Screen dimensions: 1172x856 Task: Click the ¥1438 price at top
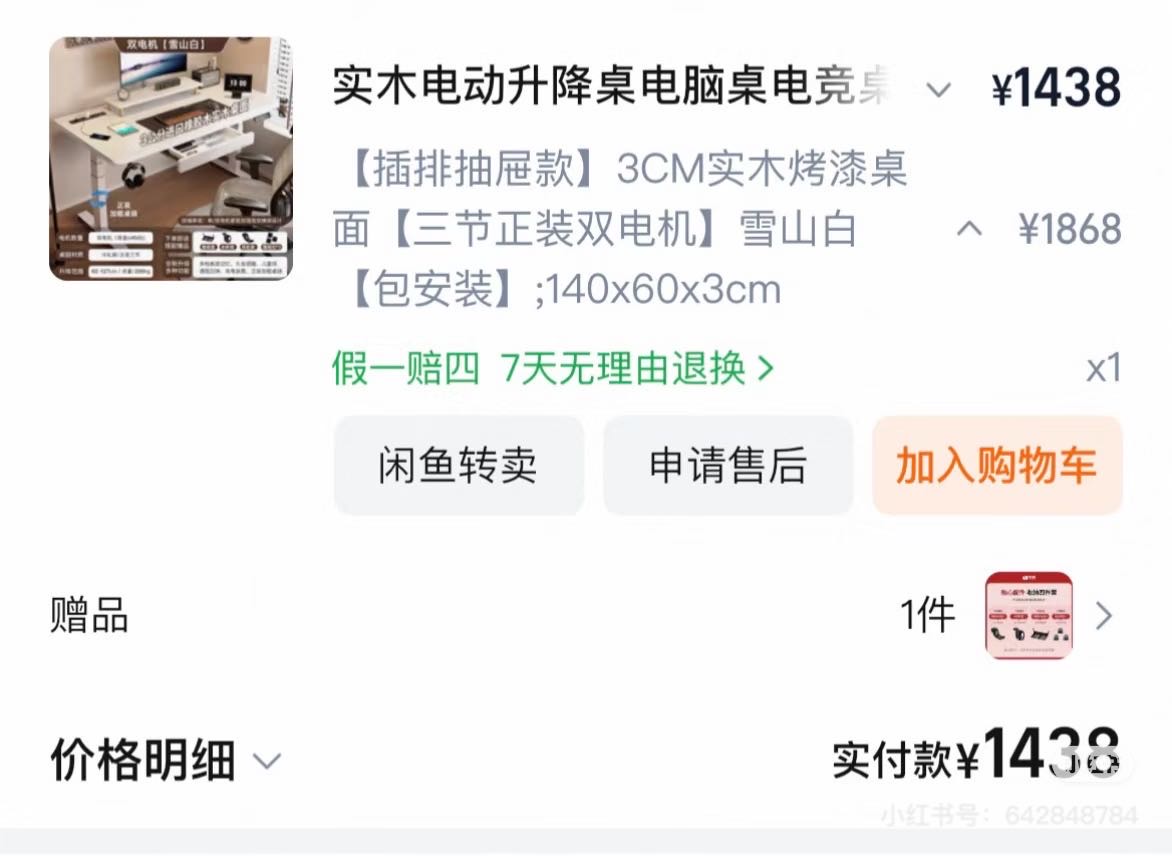1056,87
